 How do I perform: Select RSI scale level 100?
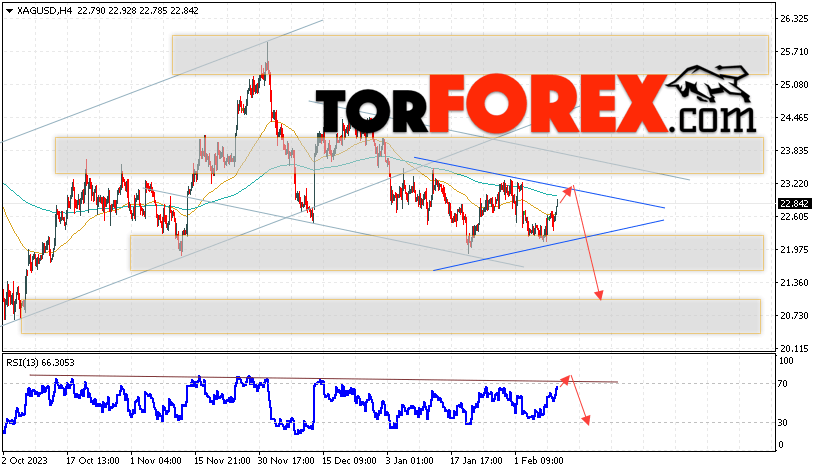[x=786, y=361]
